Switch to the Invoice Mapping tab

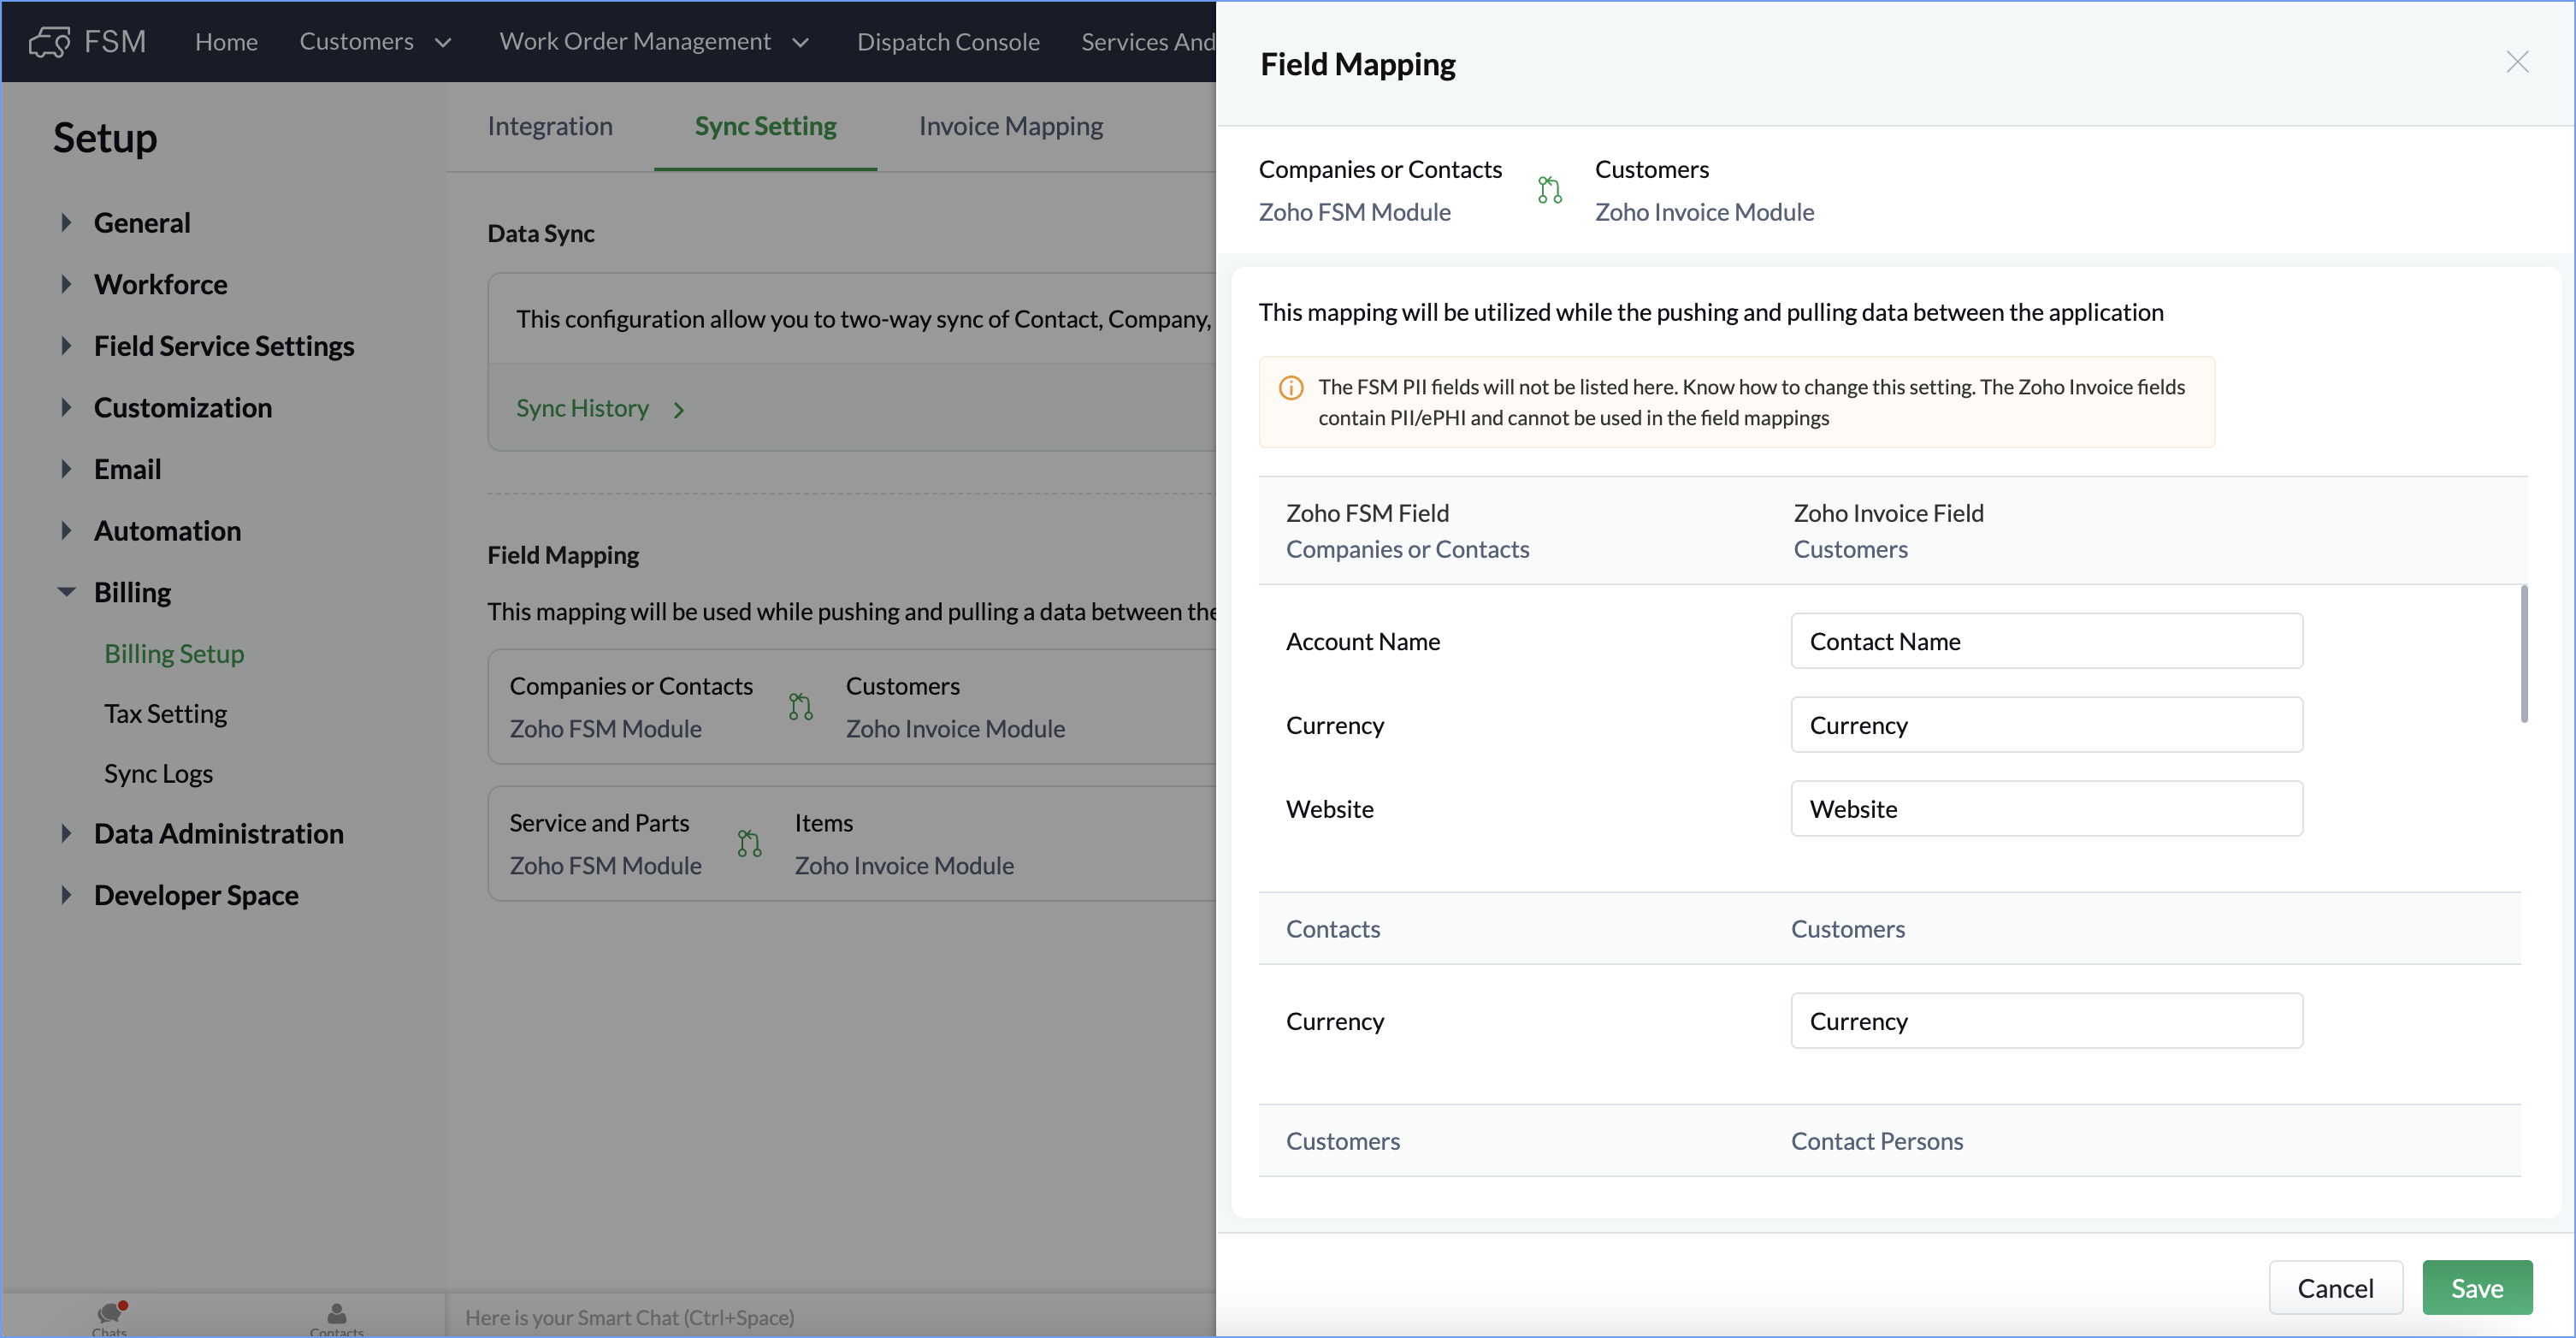click(1010, 126)
